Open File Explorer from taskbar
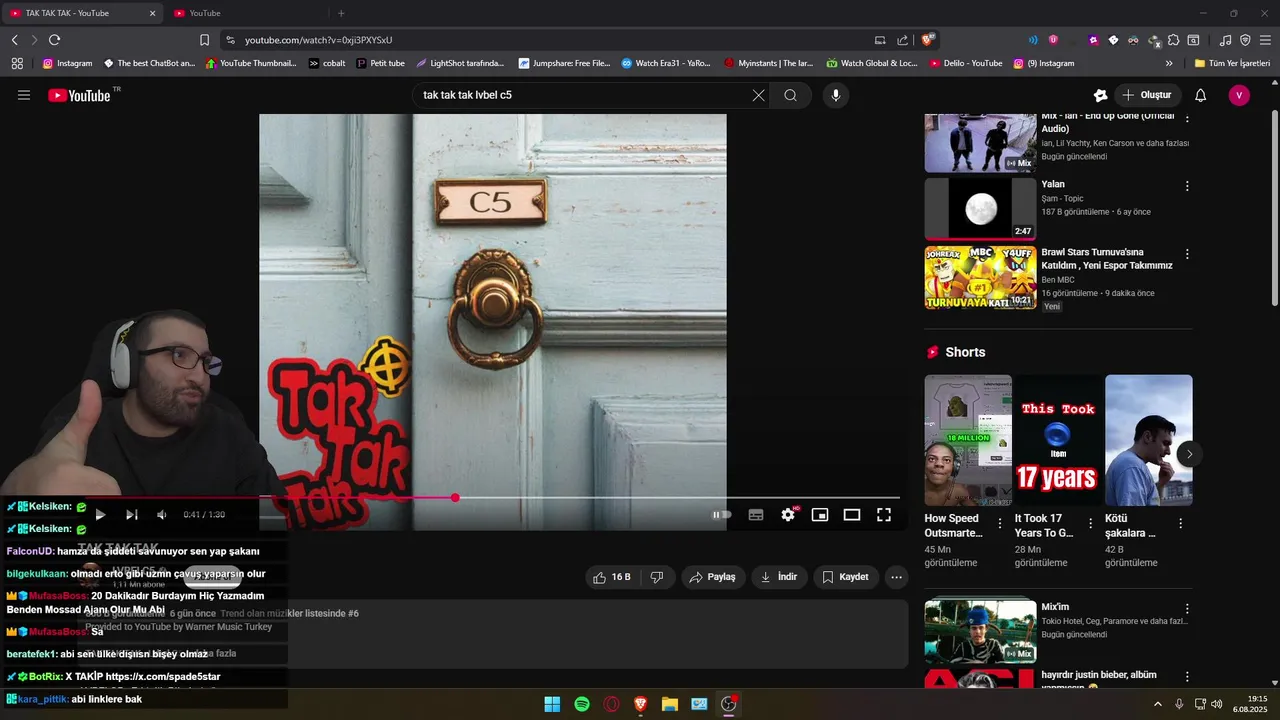This screenshot has width=1280, height=720. tap(670, 704)
